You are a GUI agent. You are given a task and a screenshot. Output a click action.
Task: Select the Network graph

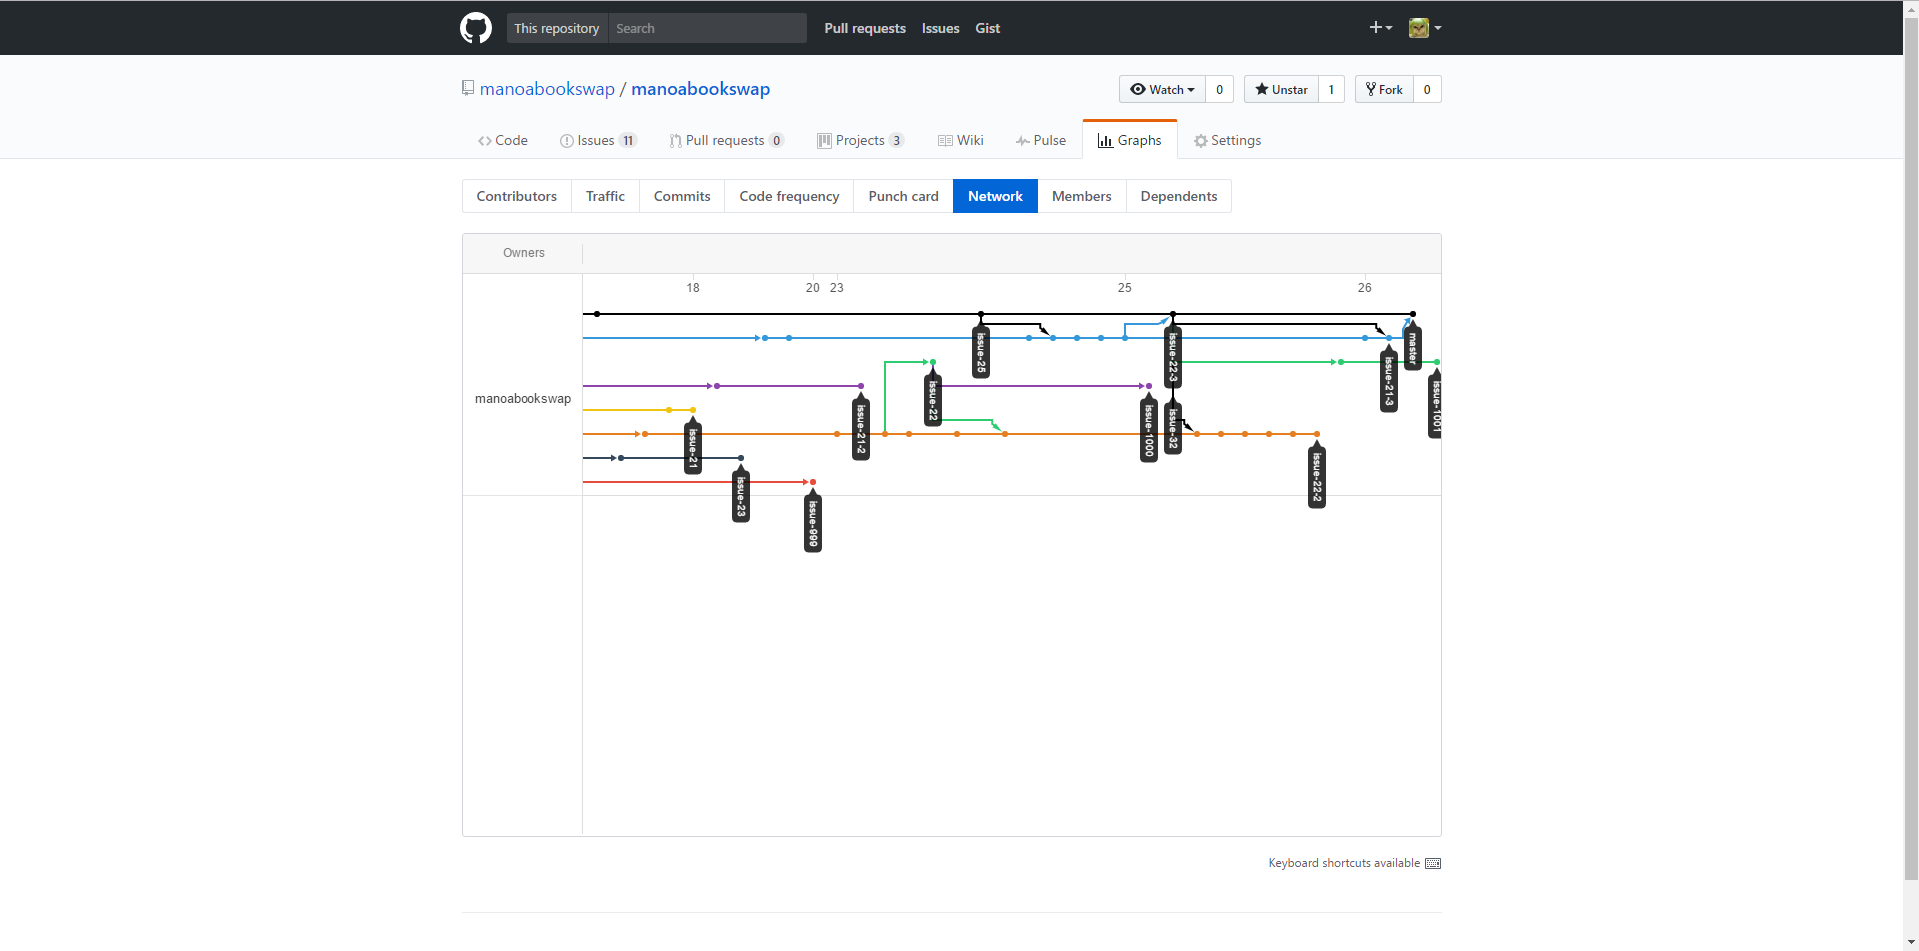point(995,196)
